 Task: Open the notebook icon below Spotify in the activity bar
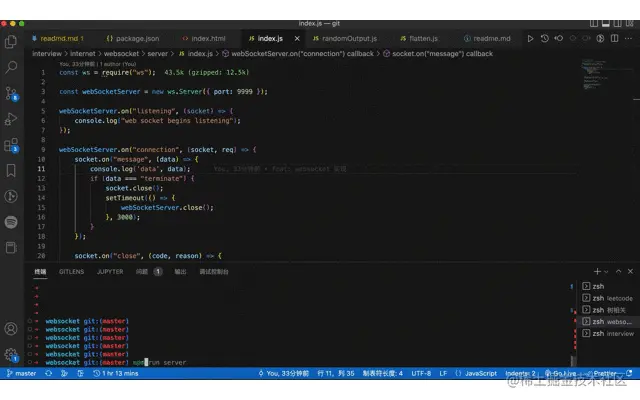pos(11,247)
